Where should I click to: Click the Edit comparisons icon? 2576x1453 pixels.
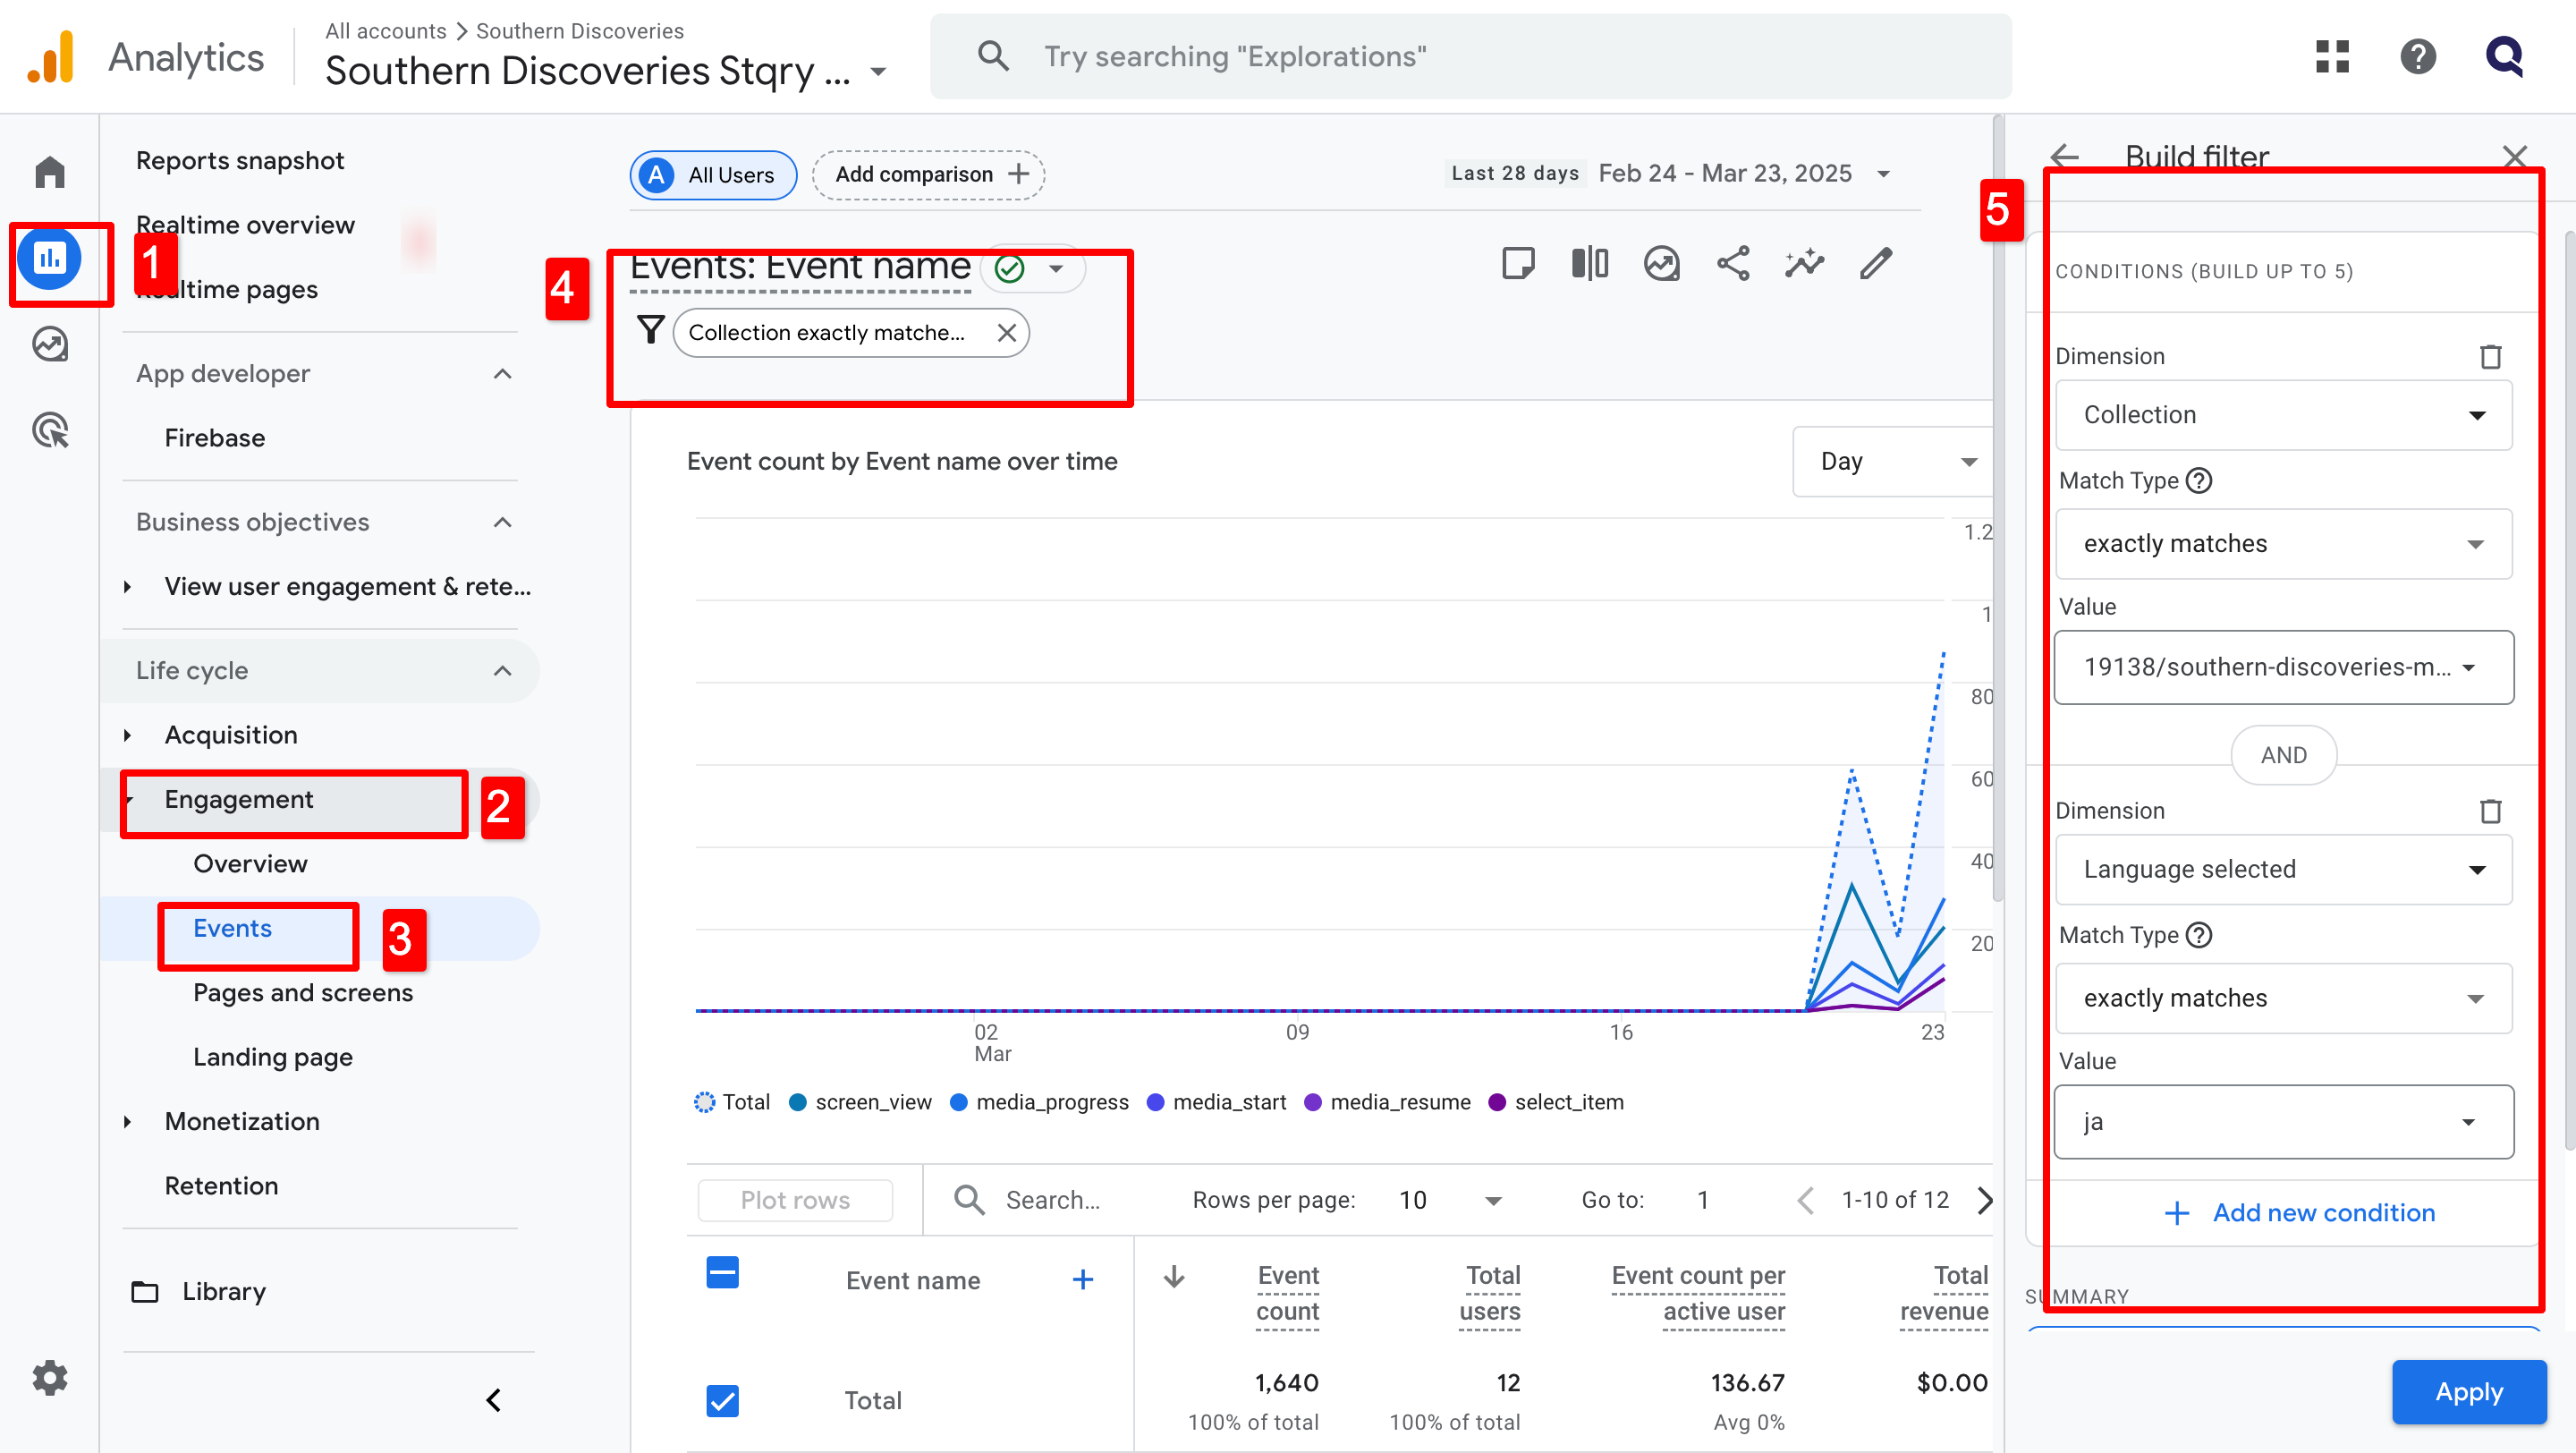tap(1589, 264)
